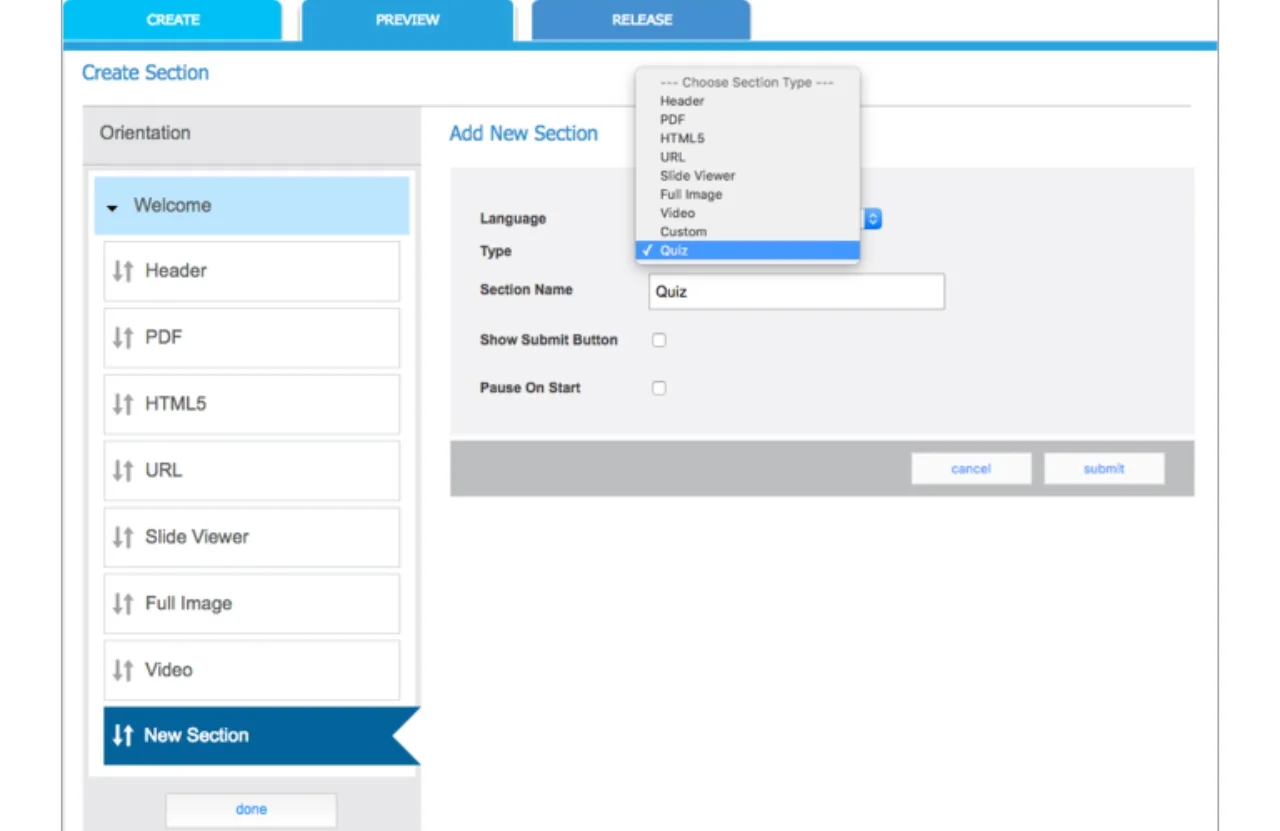Image resolution: width=1280 pixels, height=831 pixels.
Task: Click the Create Section heading
Action: coord(145,73)
